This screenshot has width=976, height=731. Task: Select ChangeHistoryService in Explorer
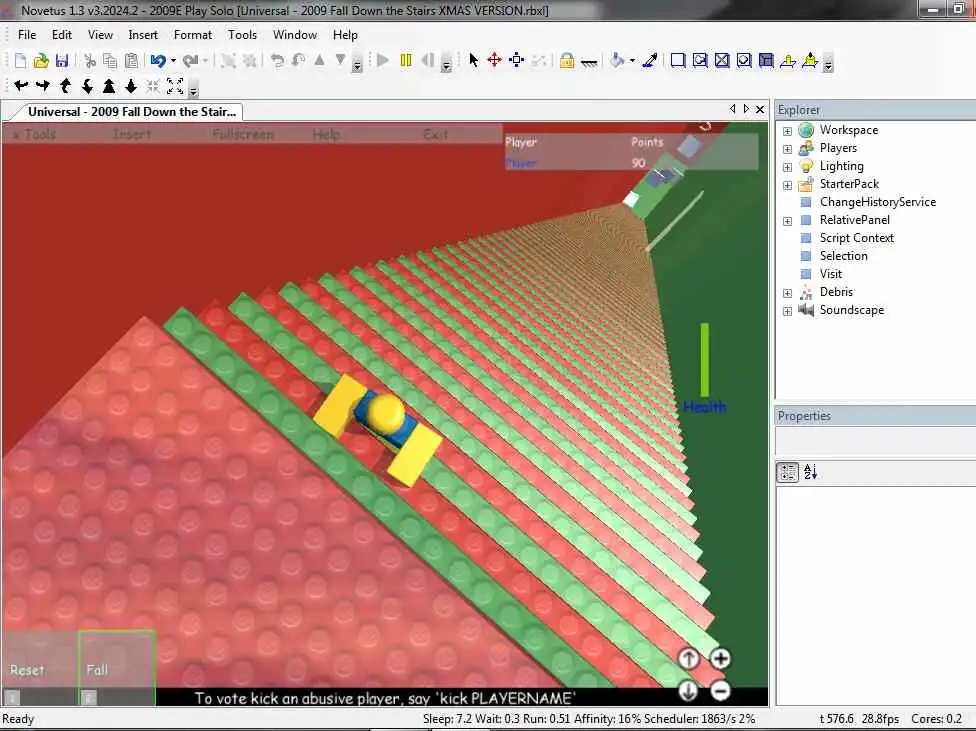[x=877, y=202]
